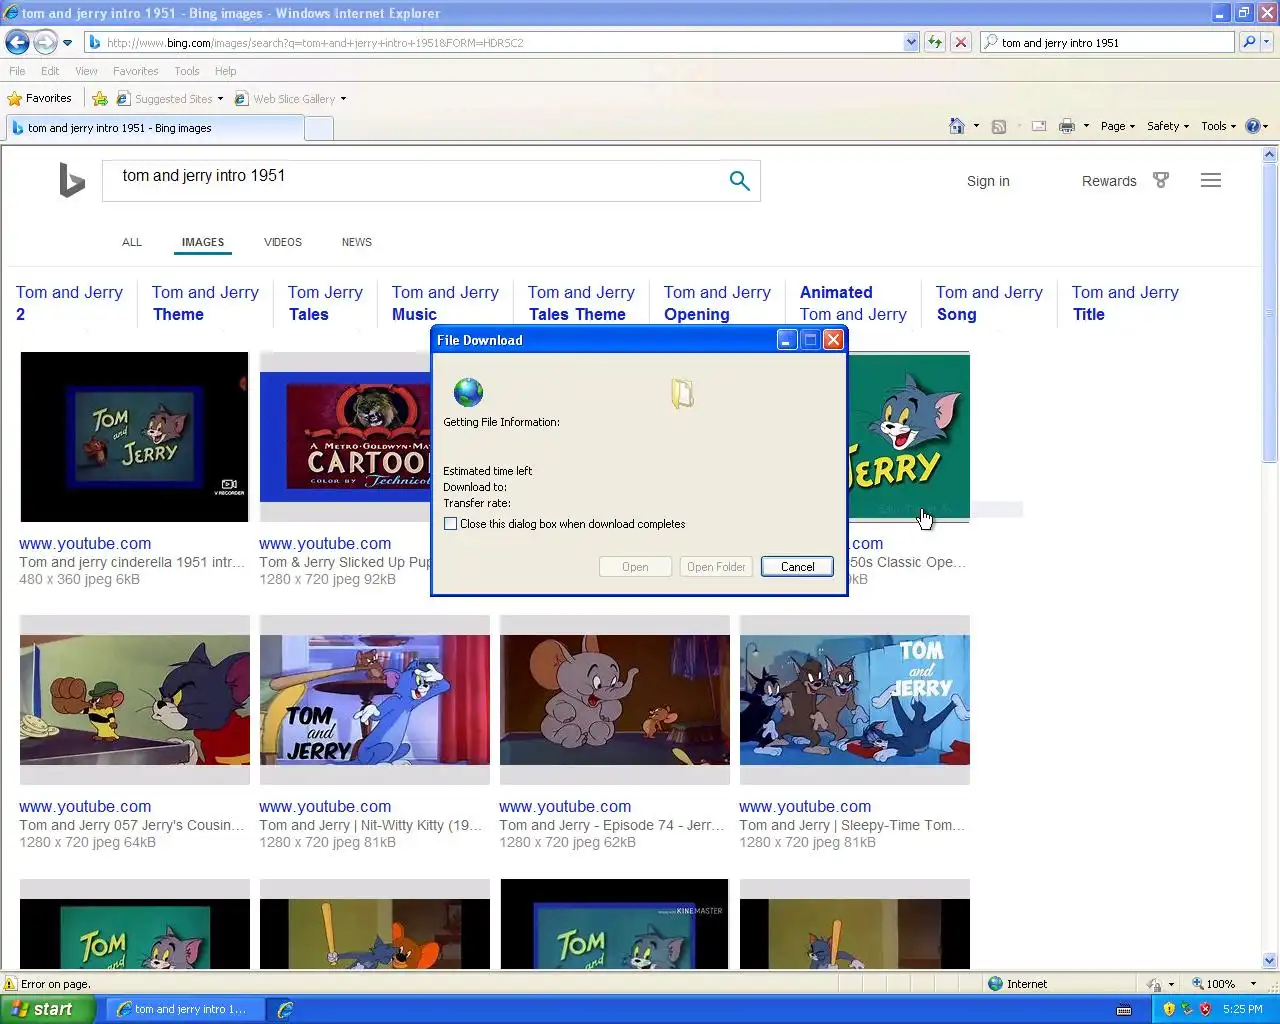Click the IE search box magnifier button
Viewport: 1280px width, 1024px height.
[1248, 42]
